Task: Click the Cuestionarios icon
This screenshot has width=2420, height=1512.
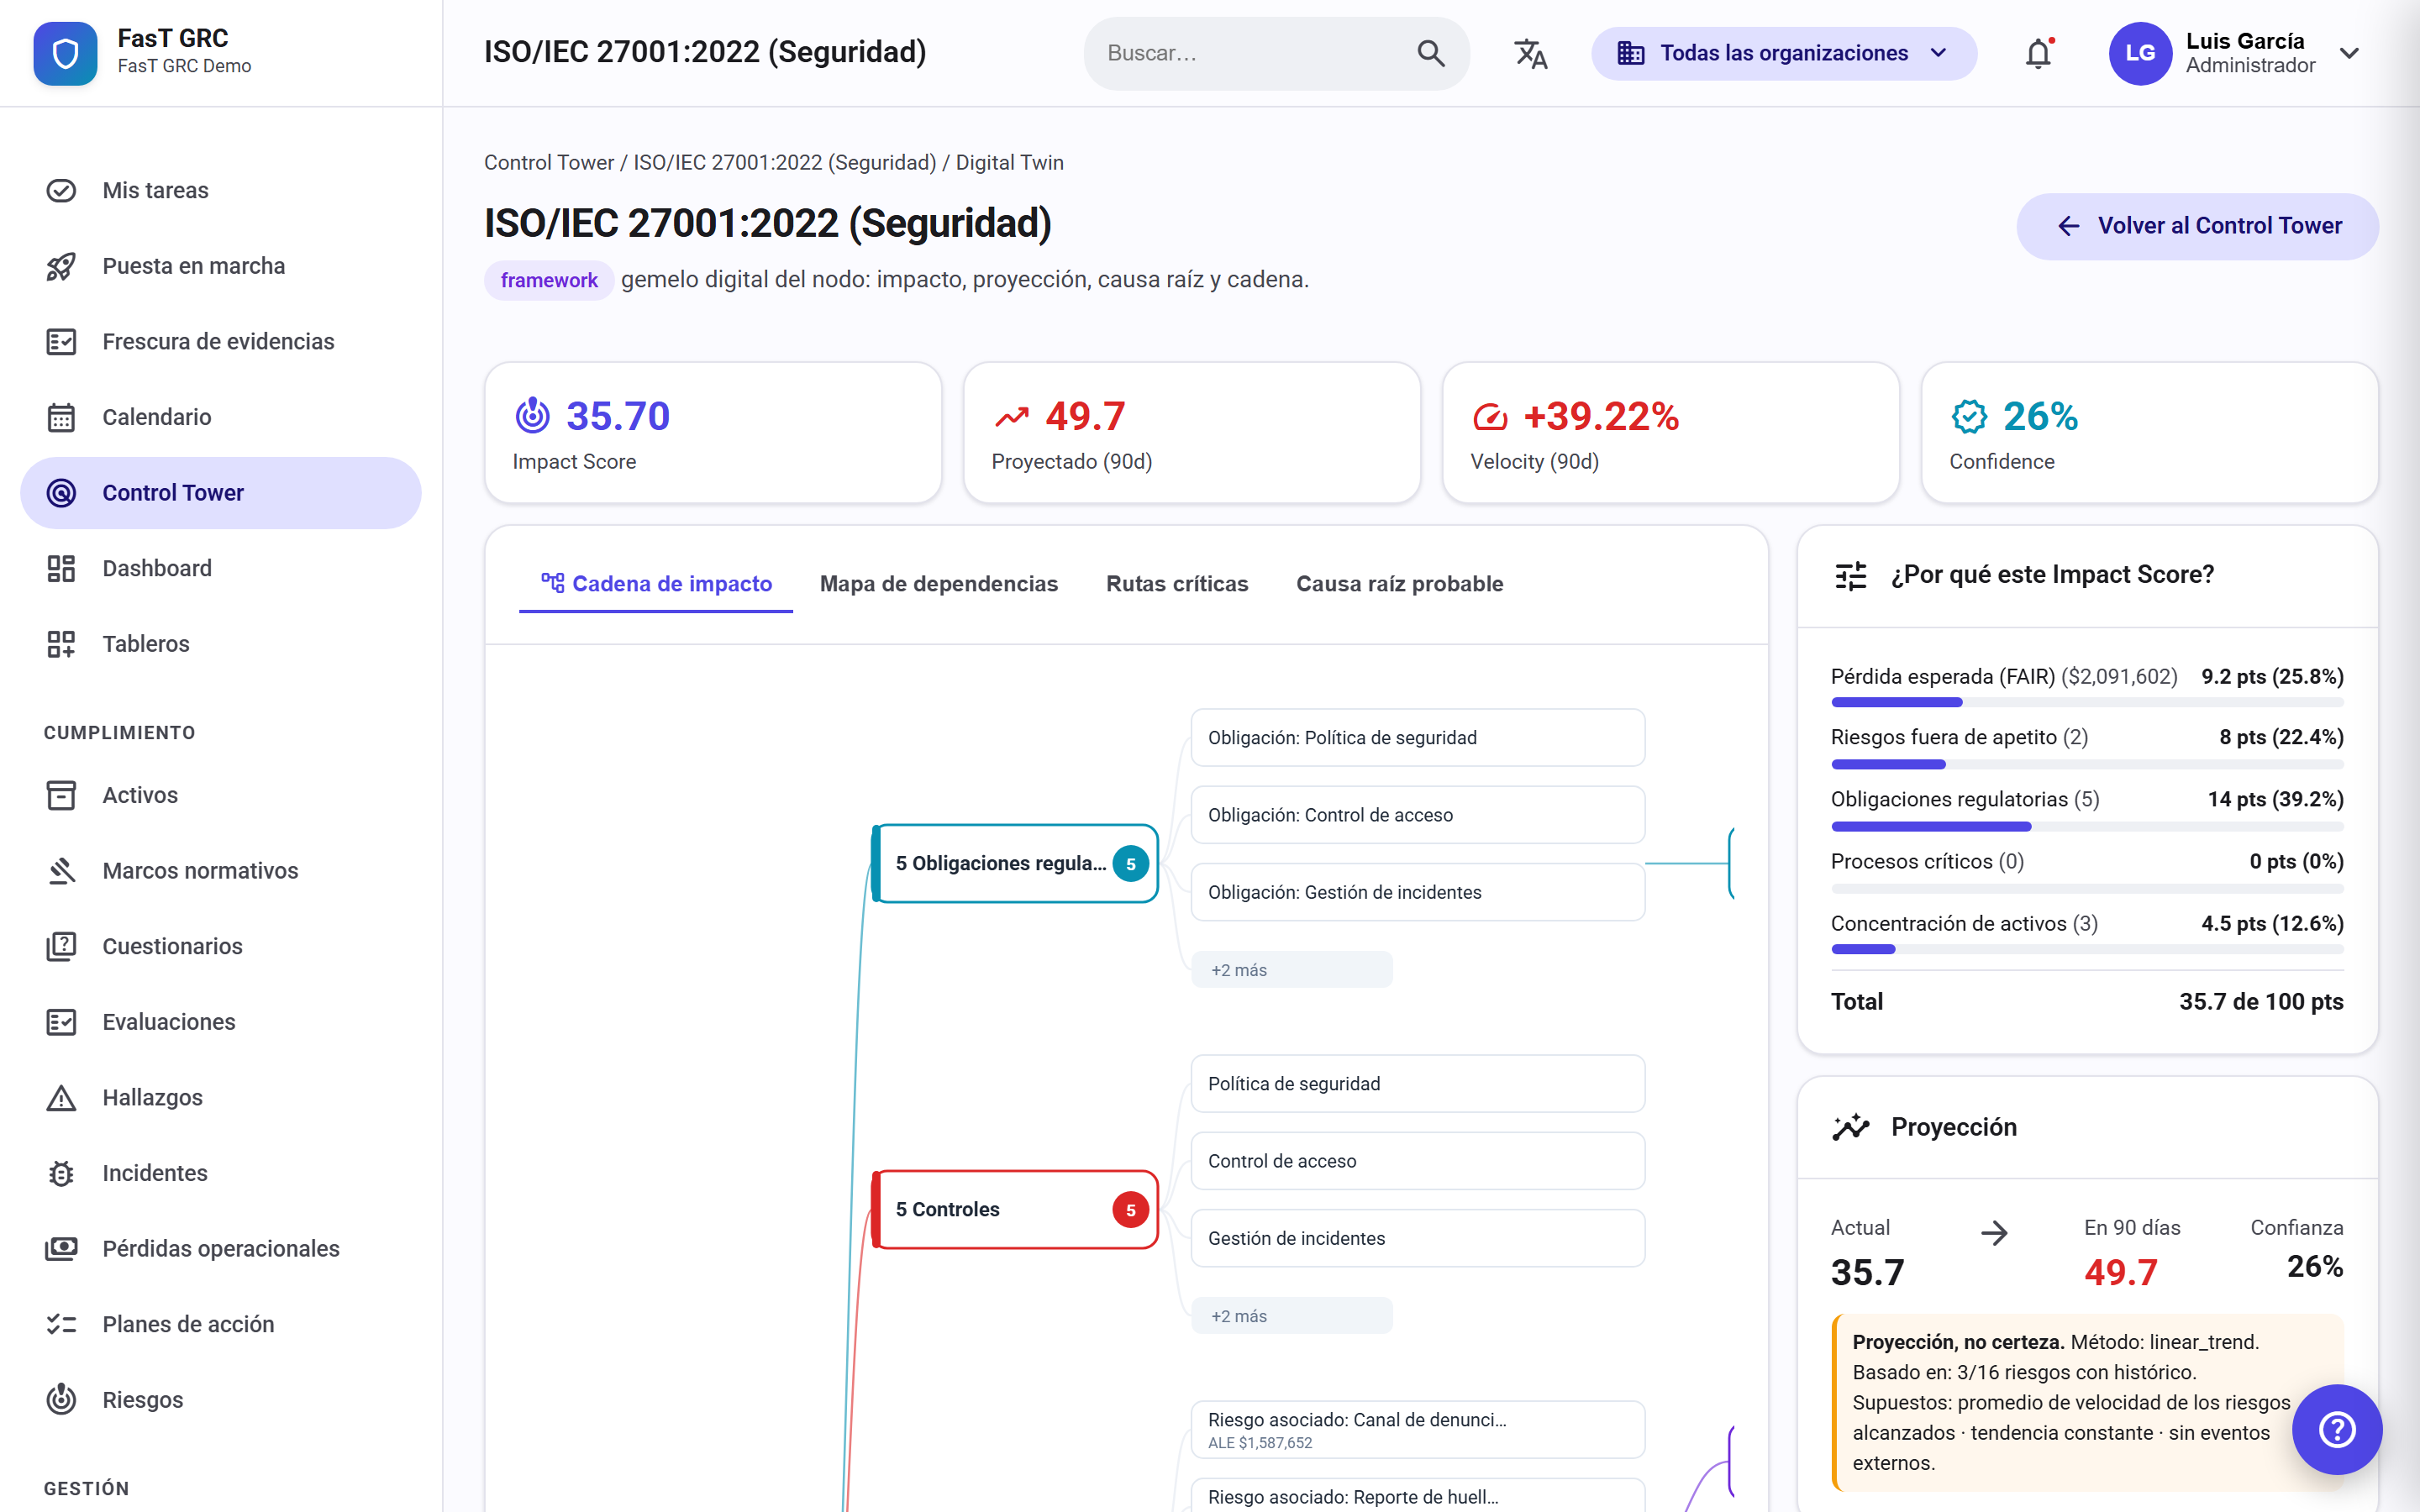Action: [x=61, y=946]
